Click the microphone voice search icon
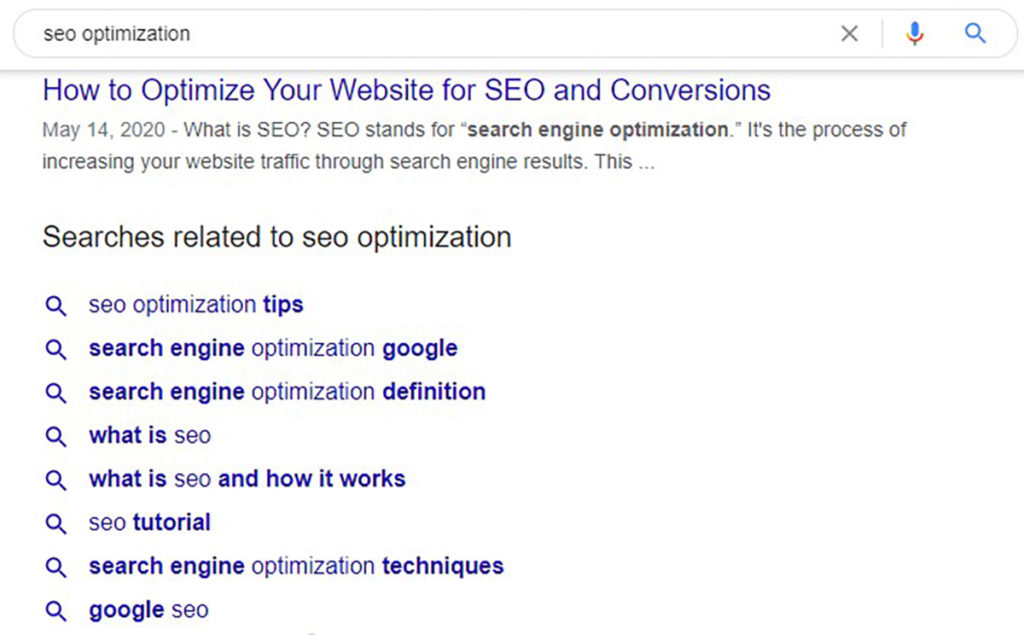Screen dimensions: 1024x635 click(914, 33)
